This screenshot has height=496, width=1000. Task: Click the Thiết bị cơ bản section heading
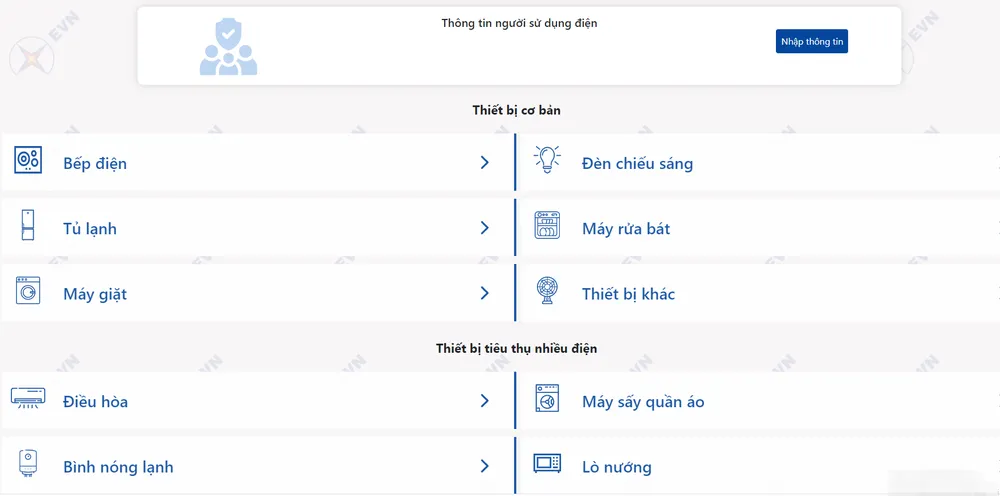point(517,110)
